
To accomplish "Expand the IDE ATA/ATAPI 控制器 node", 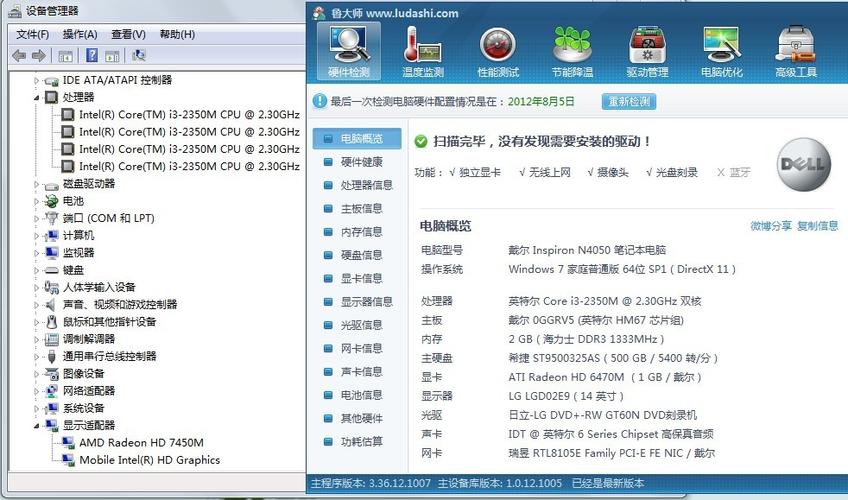I will click(37, 81).
